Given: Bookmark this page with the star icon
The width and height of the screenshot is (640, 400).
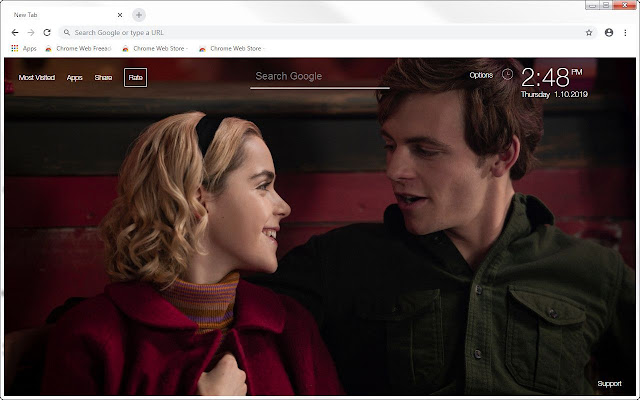Looking at the screenshot, I should coord(589,33).
